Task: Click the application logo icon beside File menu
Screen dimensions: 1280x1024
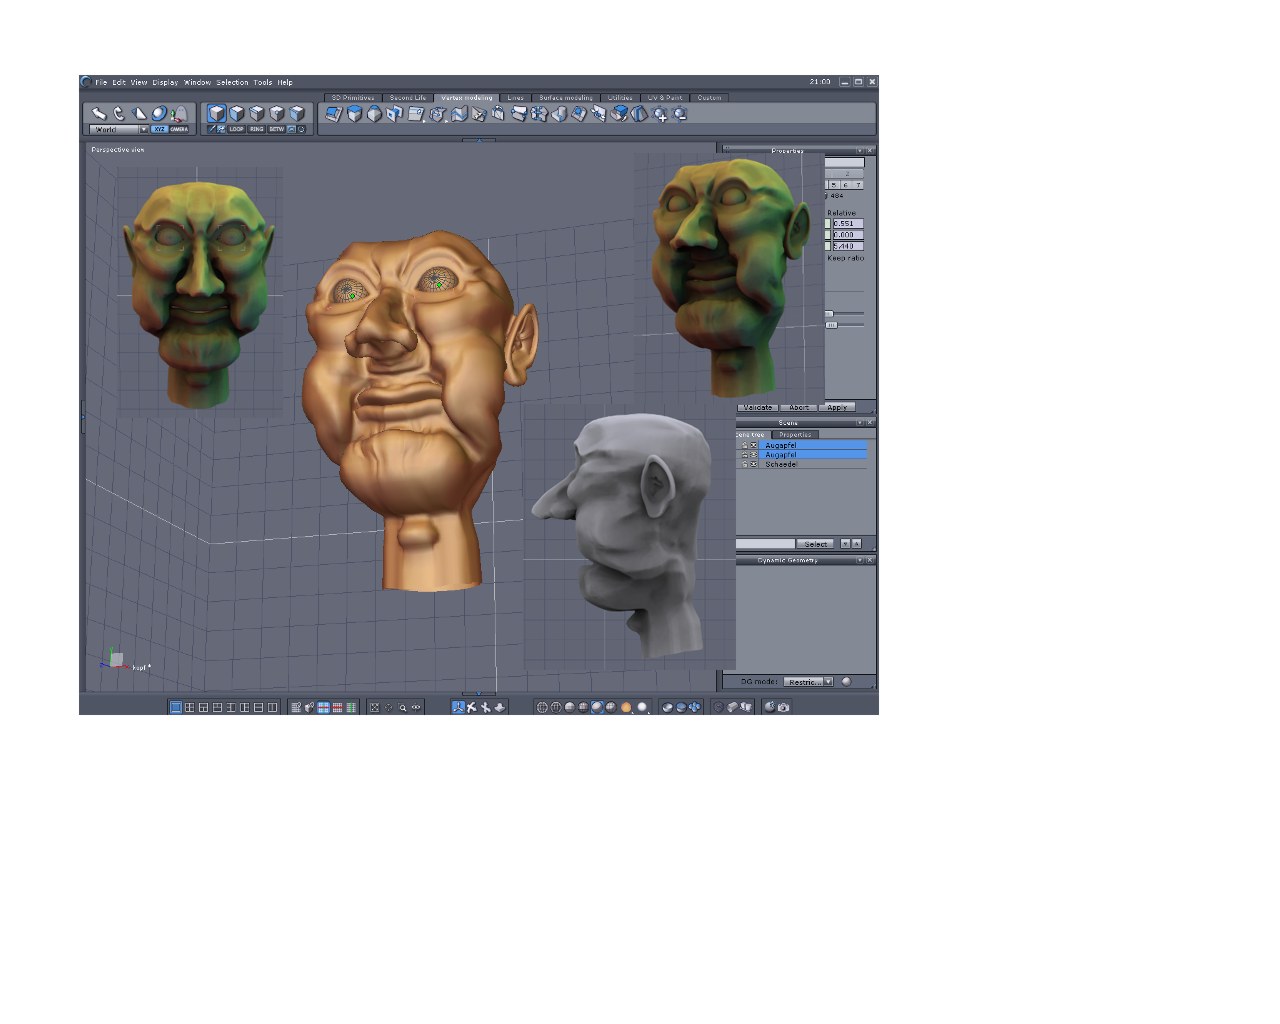Action: pyautogui.click(x=86, y=82)
